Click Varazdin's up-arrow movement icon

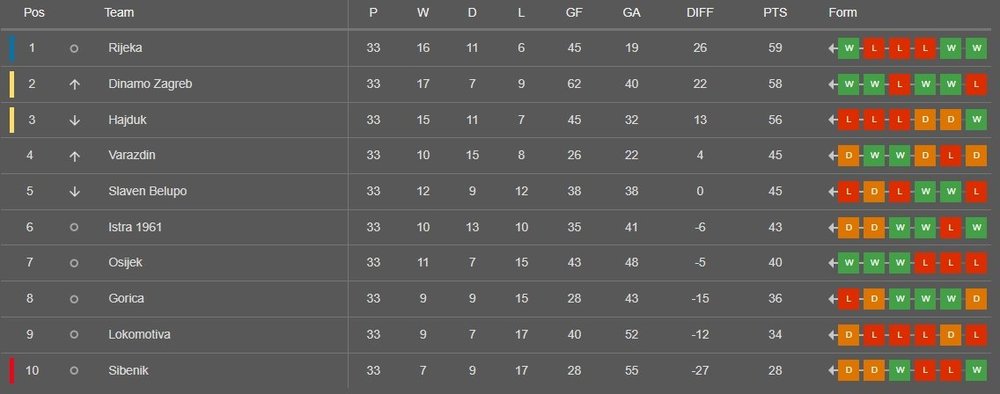[74, 156]
